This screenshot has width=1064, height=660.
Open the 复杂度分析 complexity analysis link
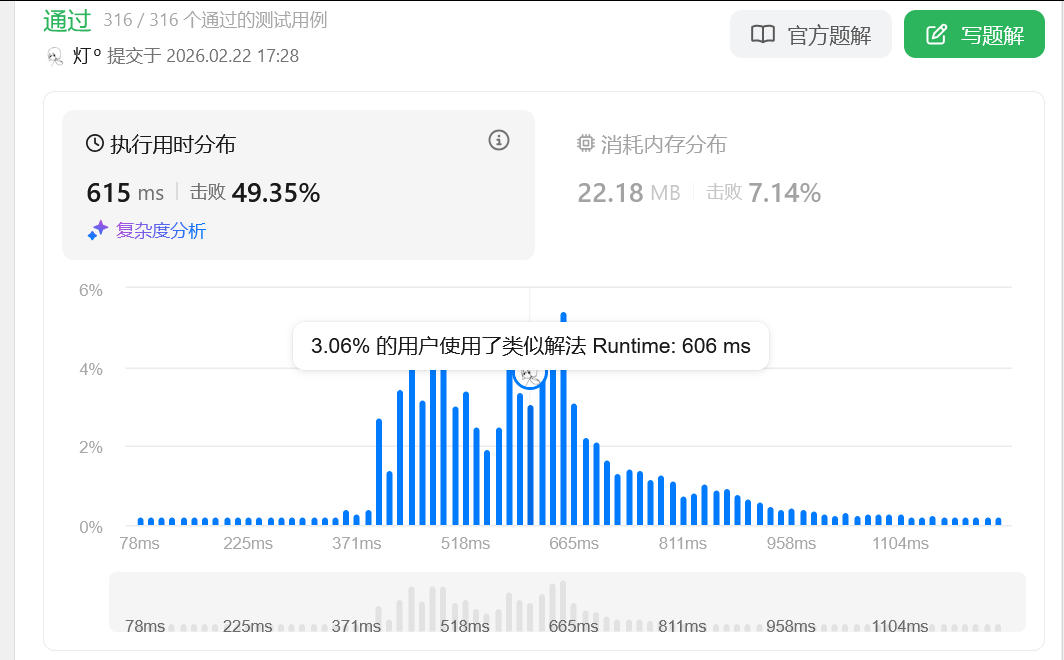pyautogui.click(x=160, y=231)
